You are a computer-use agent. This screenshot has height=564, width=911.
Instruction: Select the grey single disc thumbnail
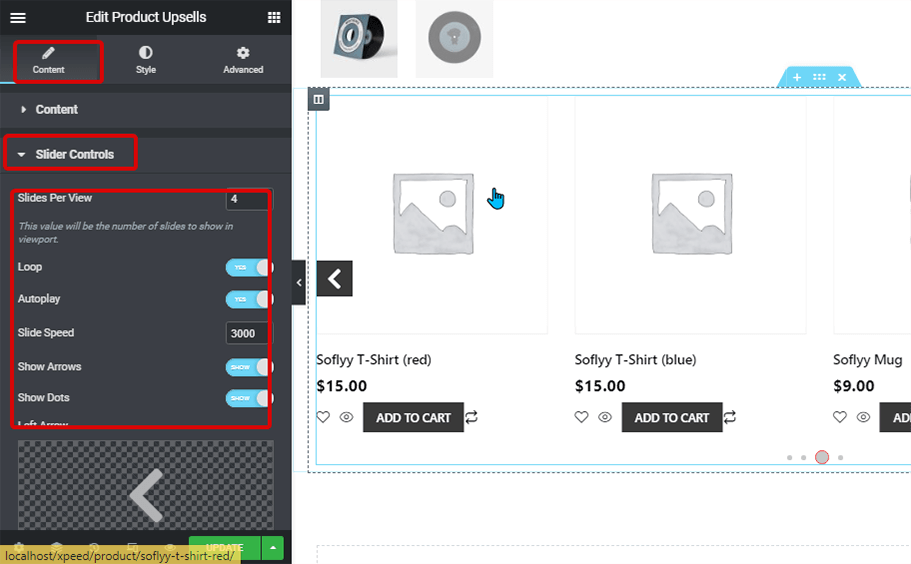[x=454, y=38]
